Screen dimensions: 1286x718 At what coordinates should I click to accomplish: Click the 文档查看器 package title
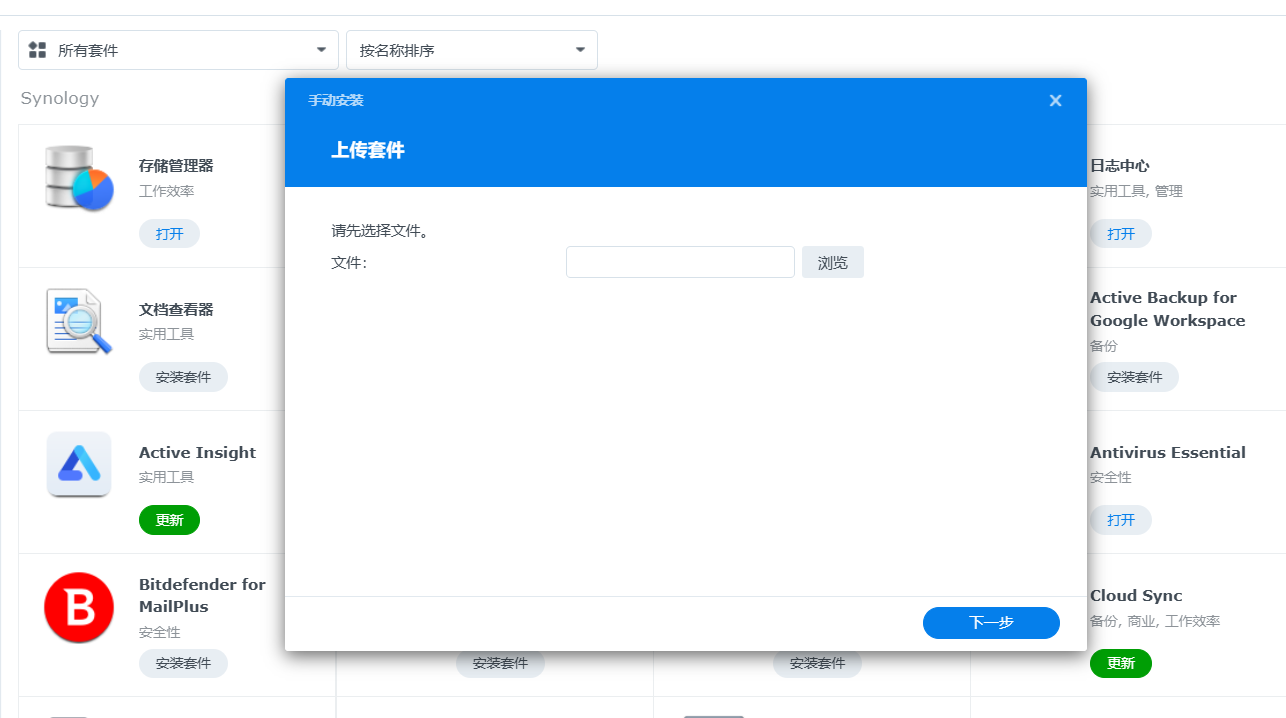coord(176,310)
